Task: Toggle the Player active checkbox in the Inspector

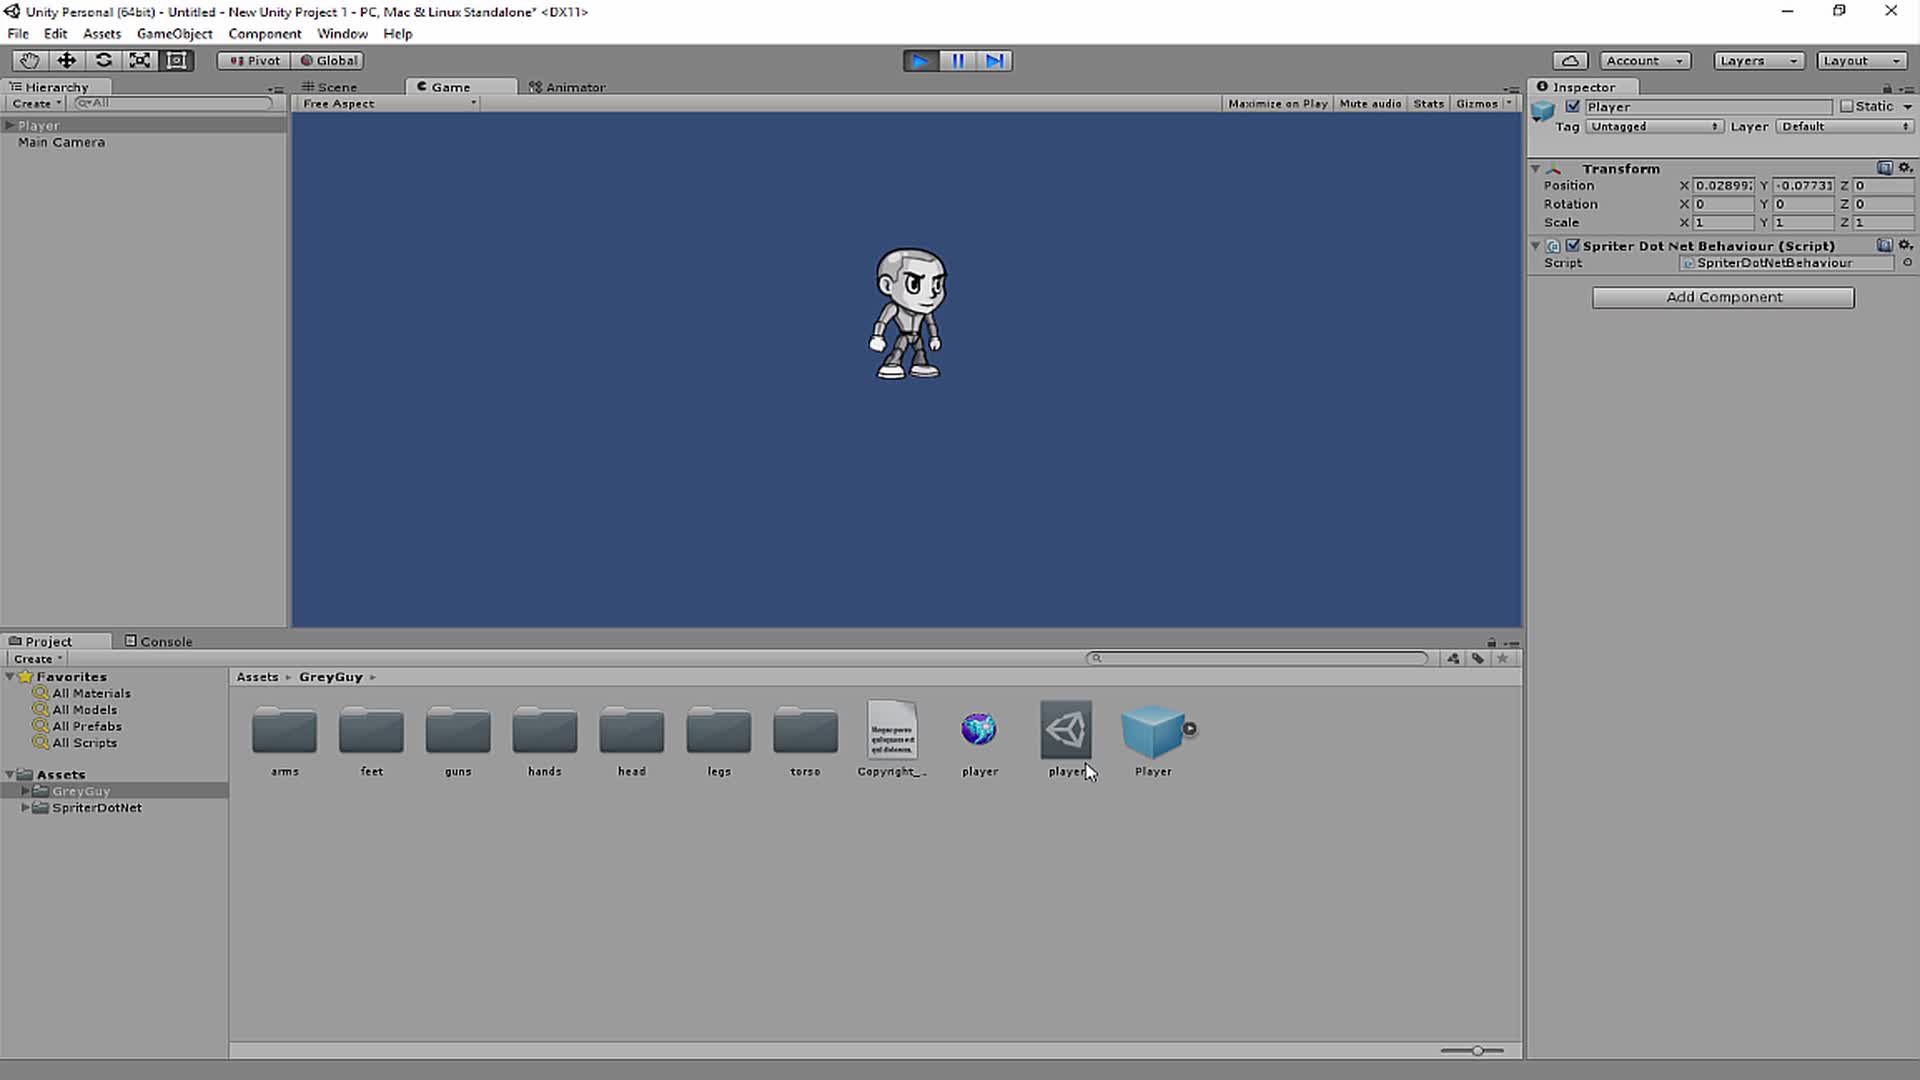Action: 1573,106
